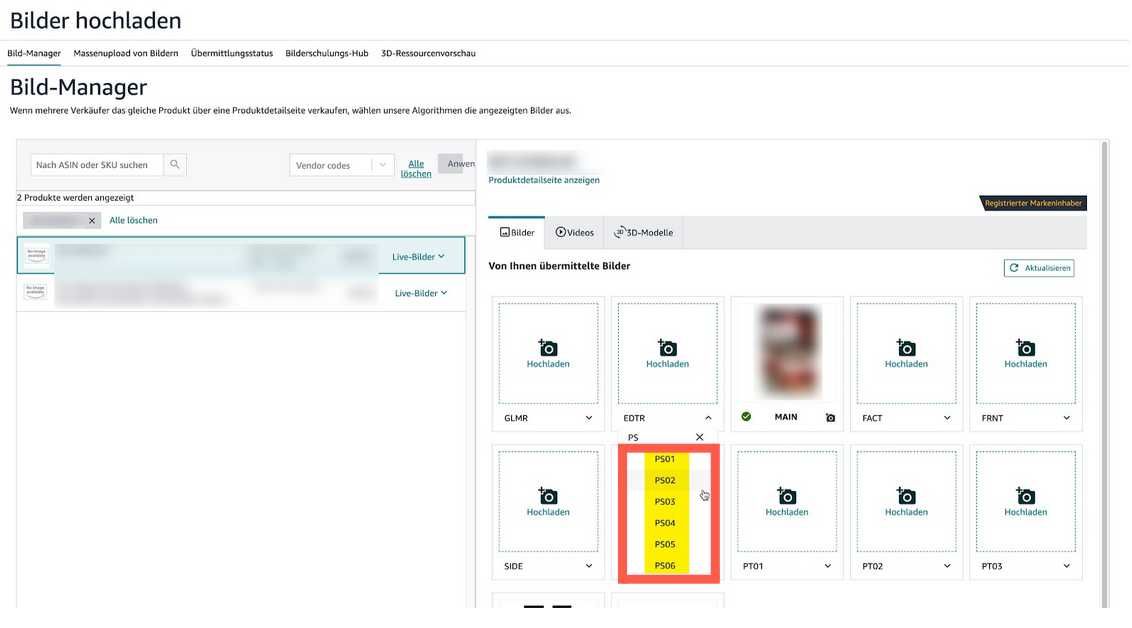Expand the SIDE variant dropdown
Image resolution: width=1132 pixels, height=628 pixels.
tap(588, 566)
